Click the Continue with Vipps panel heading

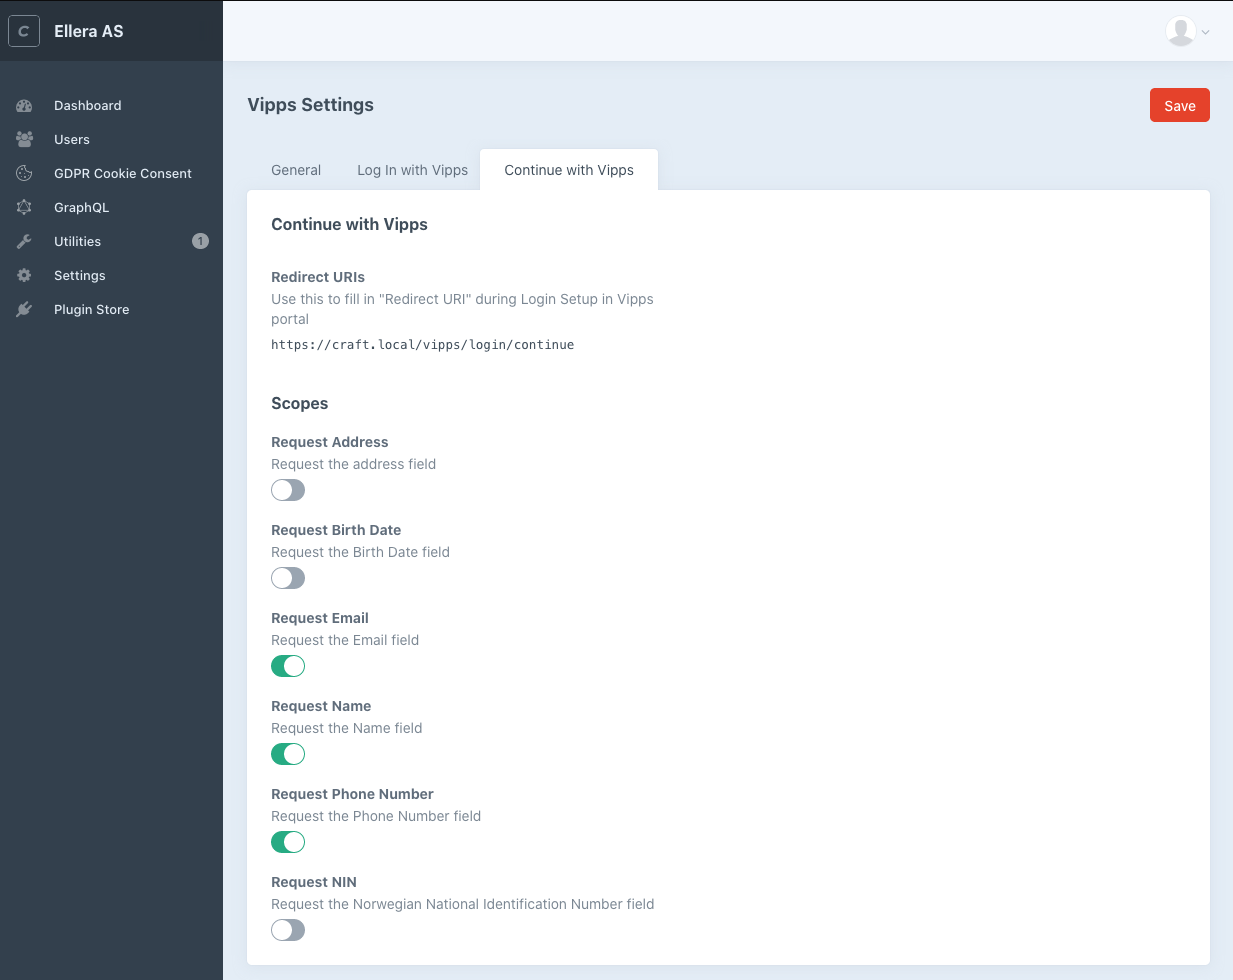coord(349,224)
